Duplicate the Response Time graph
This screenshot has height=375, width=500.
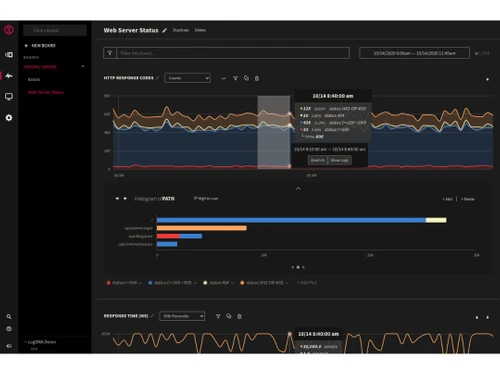pos(229,316)
